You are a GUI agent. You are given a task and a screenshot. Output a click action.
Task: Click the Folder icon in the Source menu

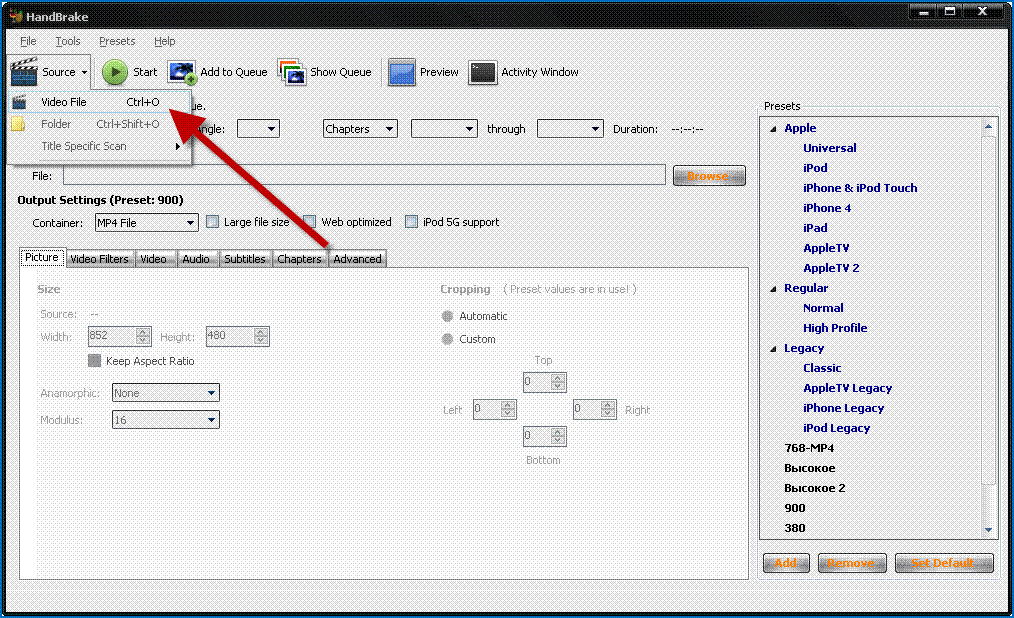(18, 124)
